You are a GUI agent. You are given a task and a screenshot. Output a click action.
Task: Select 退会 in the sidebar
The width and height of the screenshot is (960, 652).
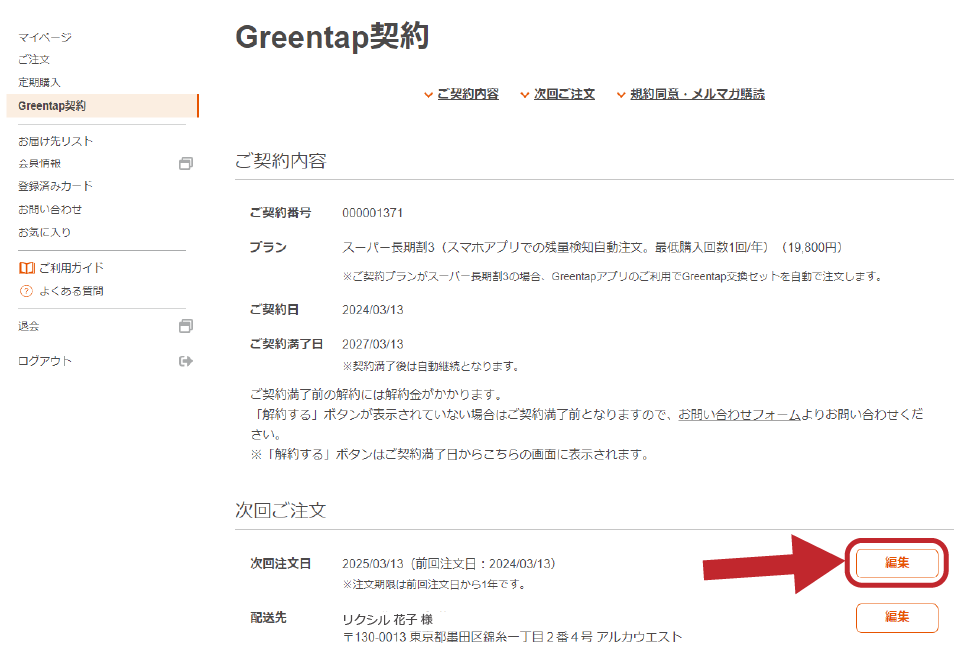pos(28,326)
